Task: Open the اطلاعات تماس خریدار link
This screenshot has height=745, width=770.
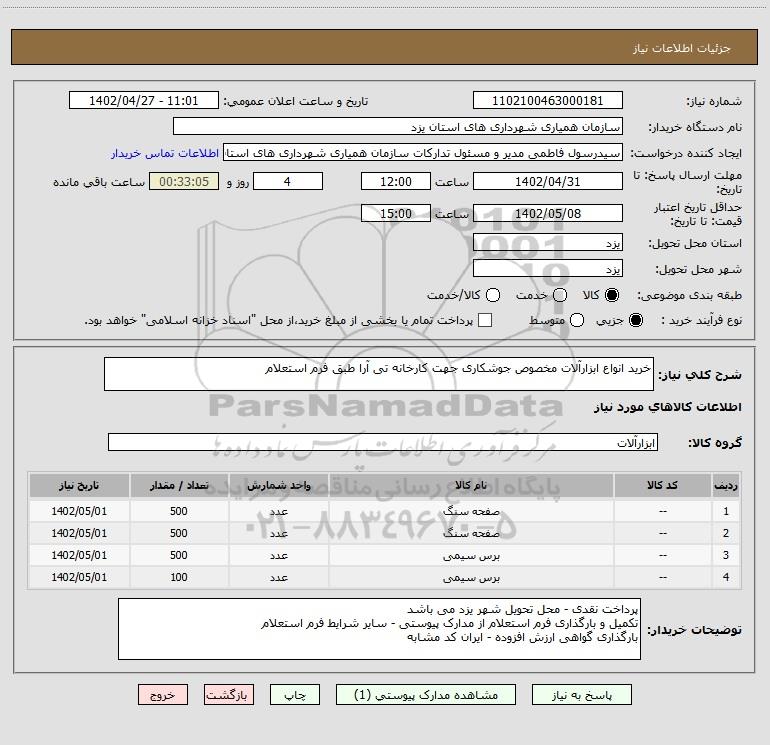Action: [x=165, y=153]
